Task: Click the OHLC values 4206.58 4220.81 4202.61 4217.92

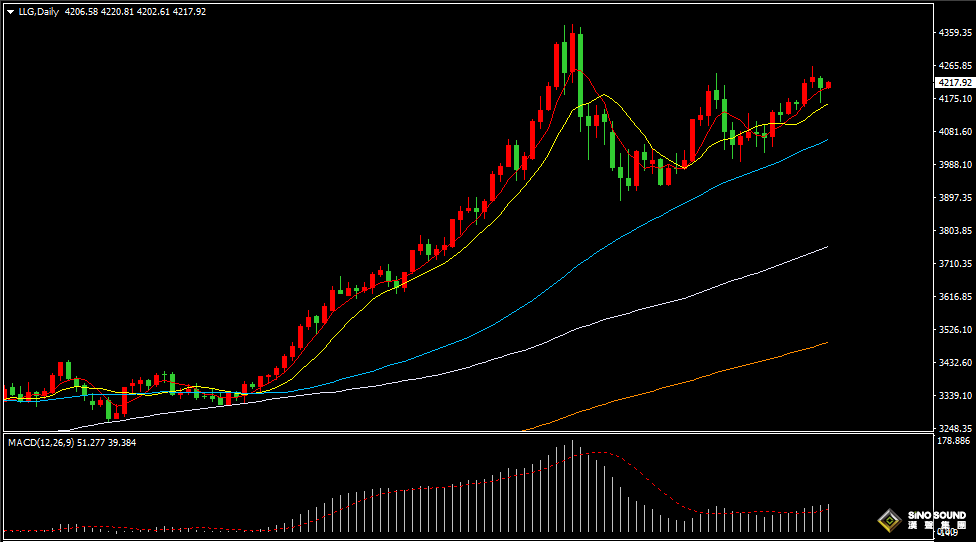Action: pos(135,12)
